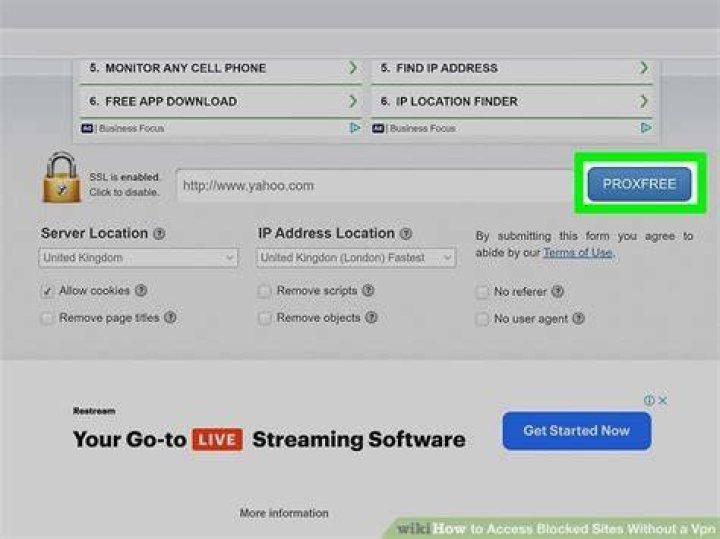
Task: Toggle the Allow cookies checkbox
Action: (x=47, y=291)
